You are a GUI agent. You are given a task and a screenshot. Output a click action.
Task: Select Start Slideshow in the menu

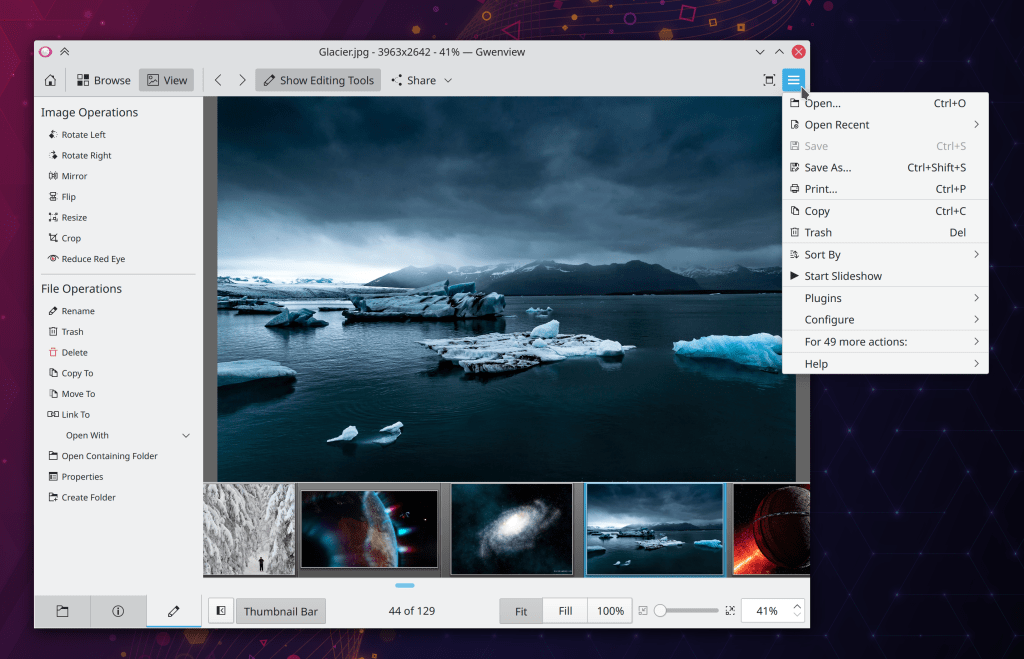pyautogui.click(x=843, y=276)
